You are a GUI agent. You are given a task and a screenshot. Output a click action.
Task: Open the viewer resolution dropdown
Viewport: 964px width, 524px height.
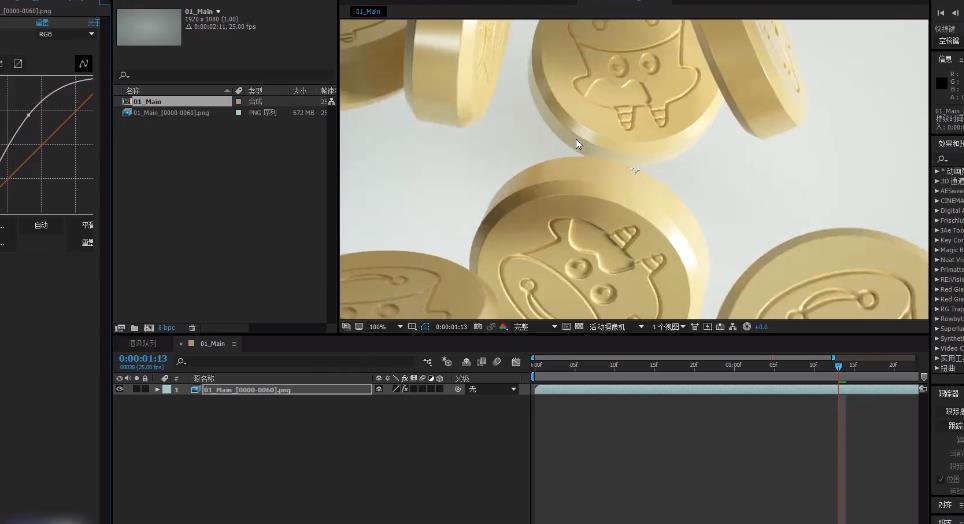[x=535, y=327]
